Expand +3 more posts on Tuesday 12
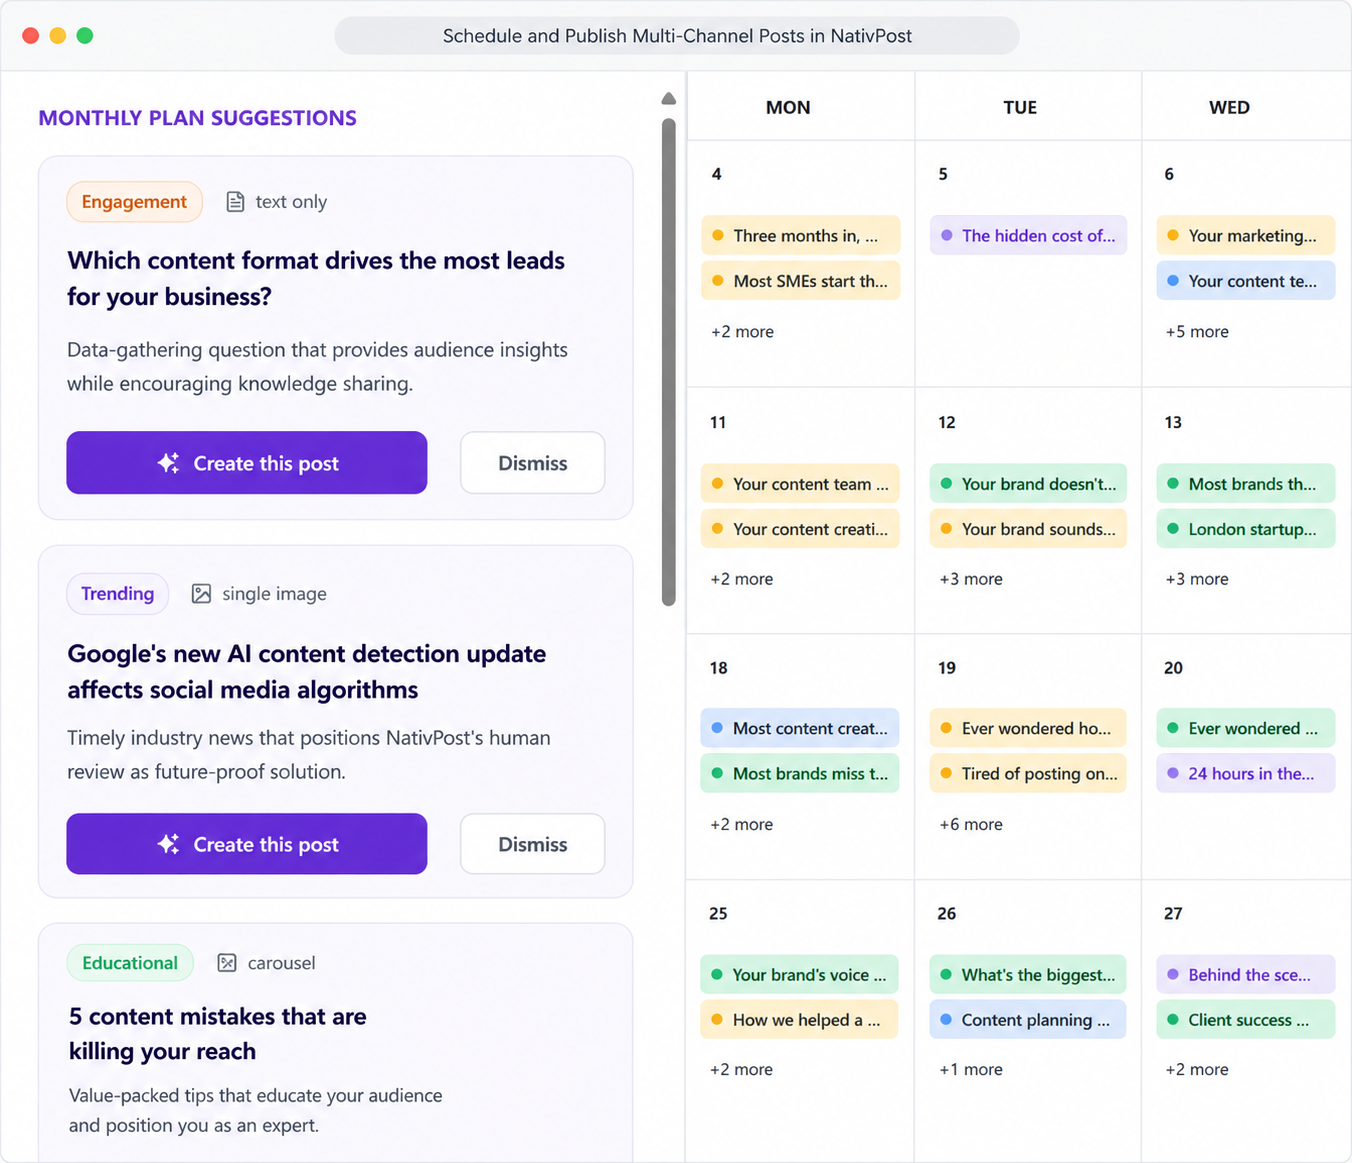This screenshot has width=1352, height=1163. pyautogui.click(x=971, y=579)
